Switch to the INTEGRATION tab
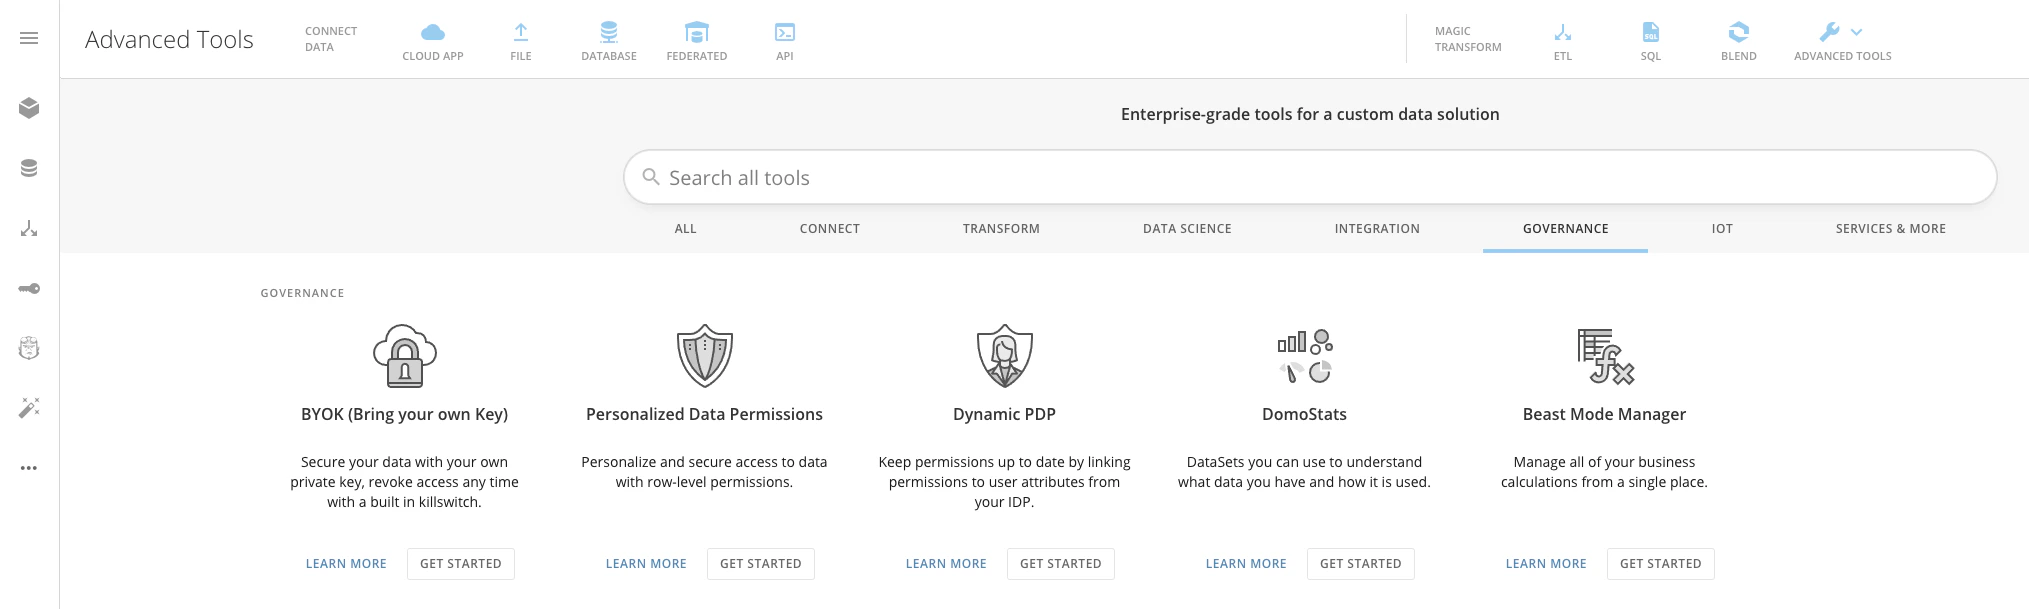 [x=1377, y=229]
